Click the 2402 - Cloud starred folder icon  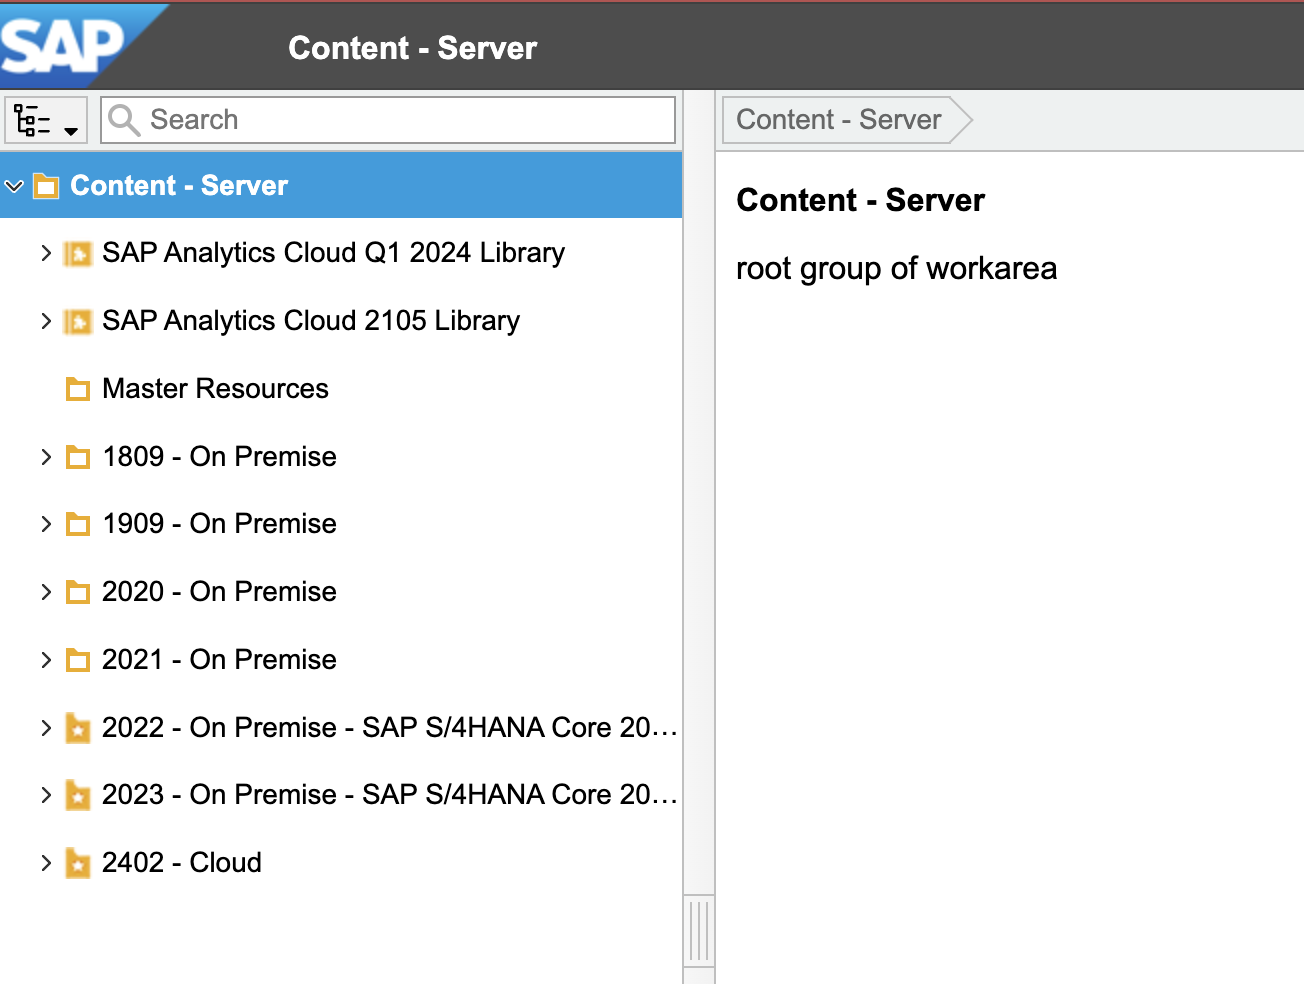pyautogui.click(x=77, y=863)
